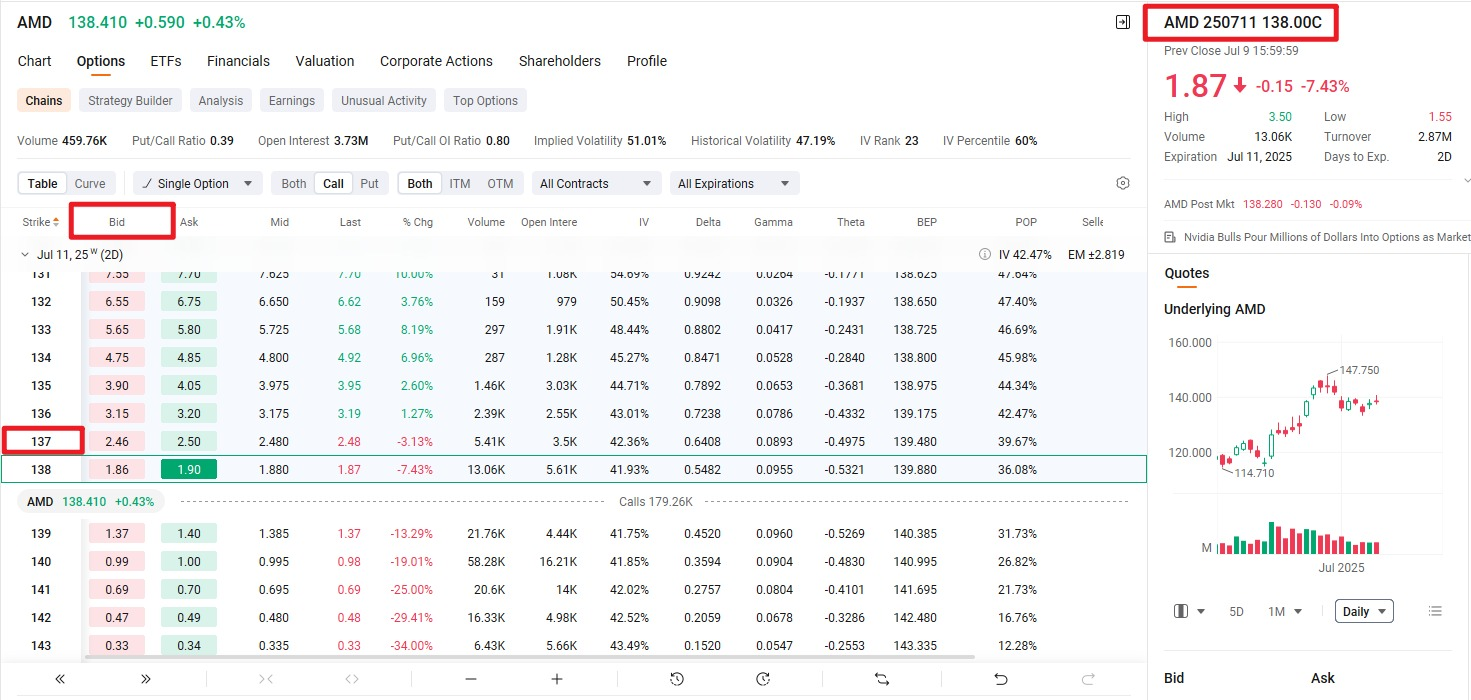
Task: Sort by the Delta column header
Action: 708,222
